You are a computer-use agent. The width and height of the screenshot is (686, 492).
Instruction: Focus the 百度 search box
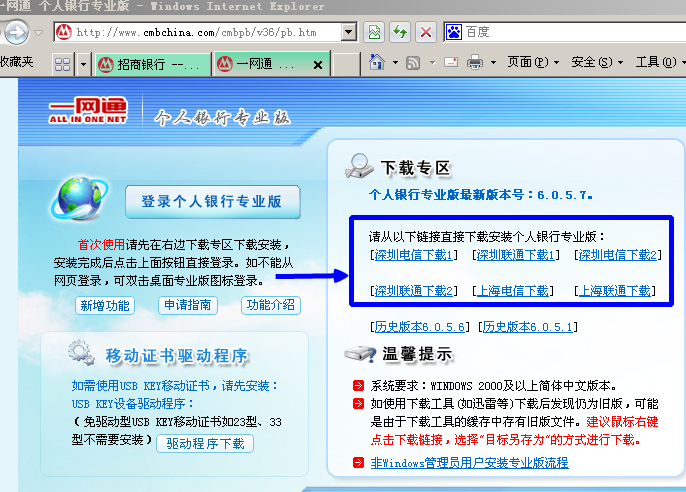coord(575,32)
